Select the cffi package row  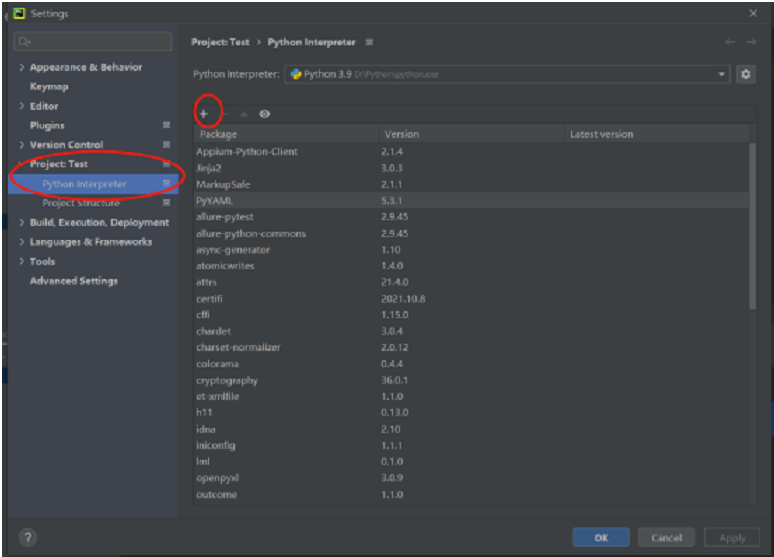[x=471, y=315]
